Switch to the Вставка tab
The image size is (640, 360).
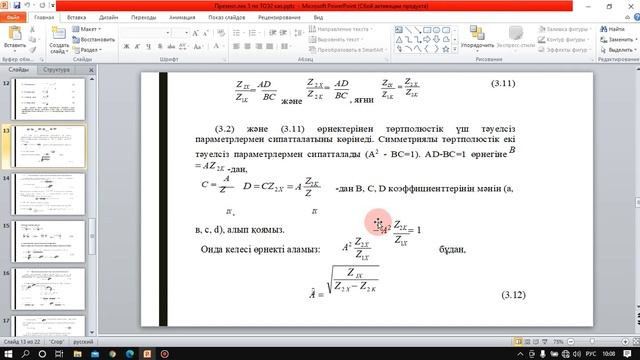[x=76, y=18]
